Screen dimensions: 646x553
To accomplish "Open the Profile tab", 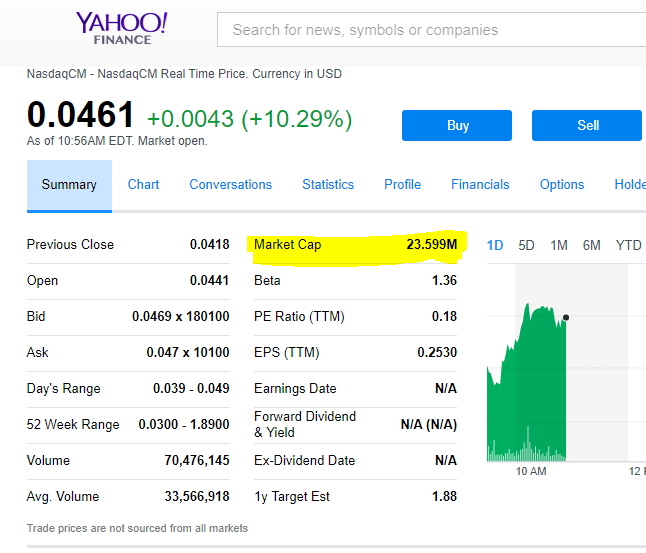I will [402, 185].
